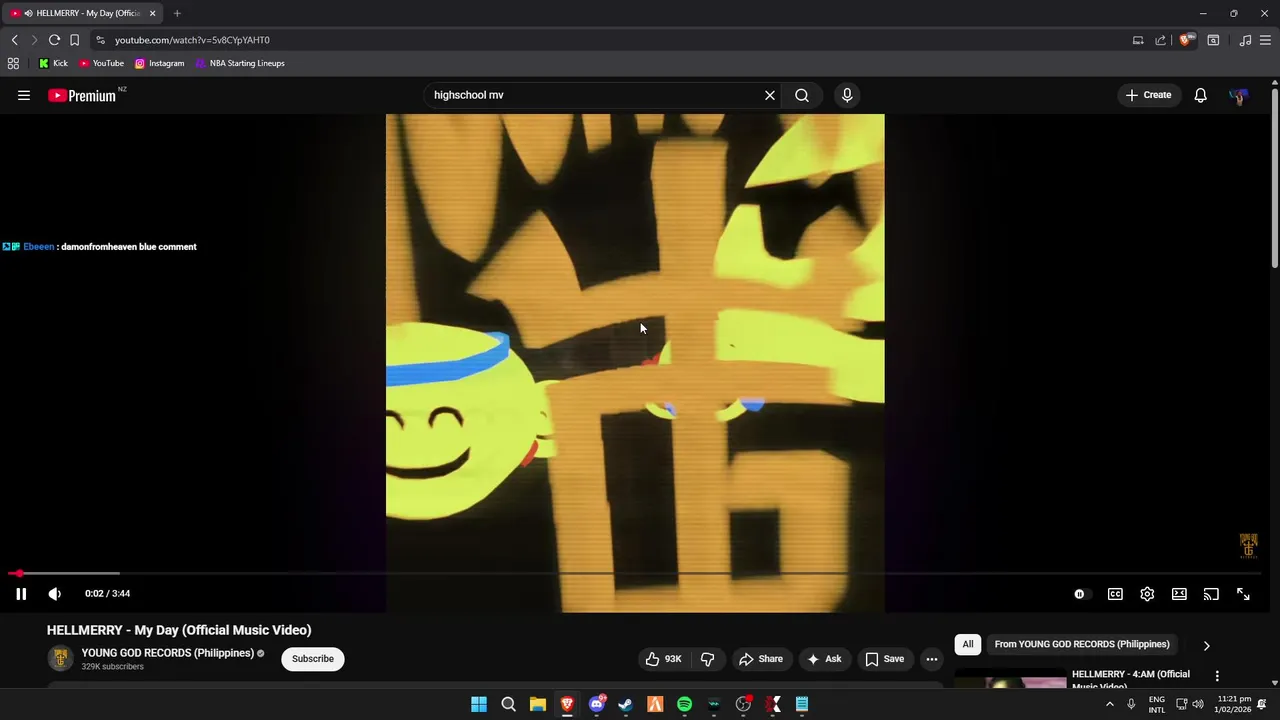Open the Create menu

coord(1148,95)
